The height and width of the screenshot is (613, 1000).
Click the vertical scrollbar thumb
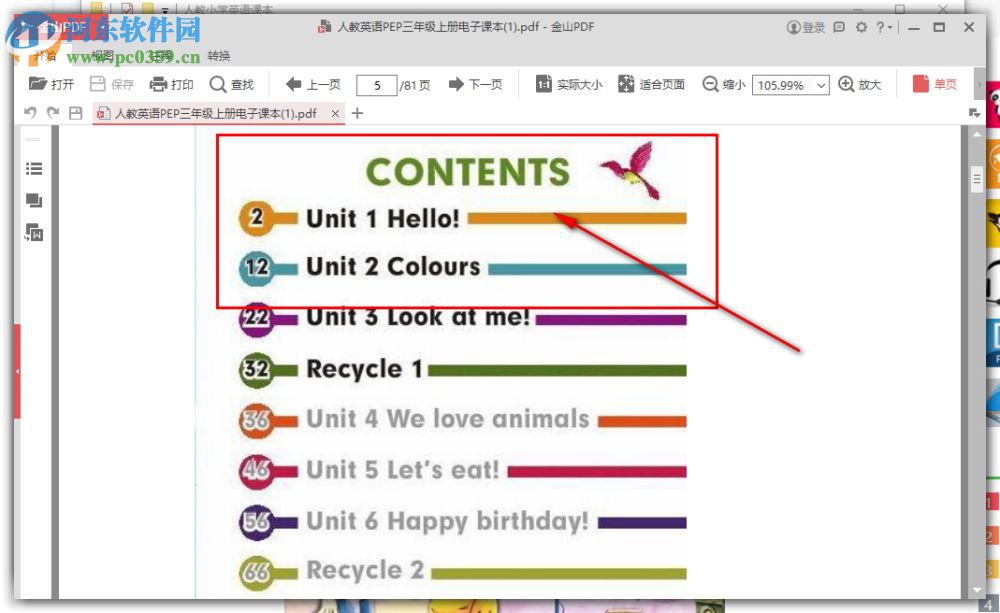click(976, 179)
